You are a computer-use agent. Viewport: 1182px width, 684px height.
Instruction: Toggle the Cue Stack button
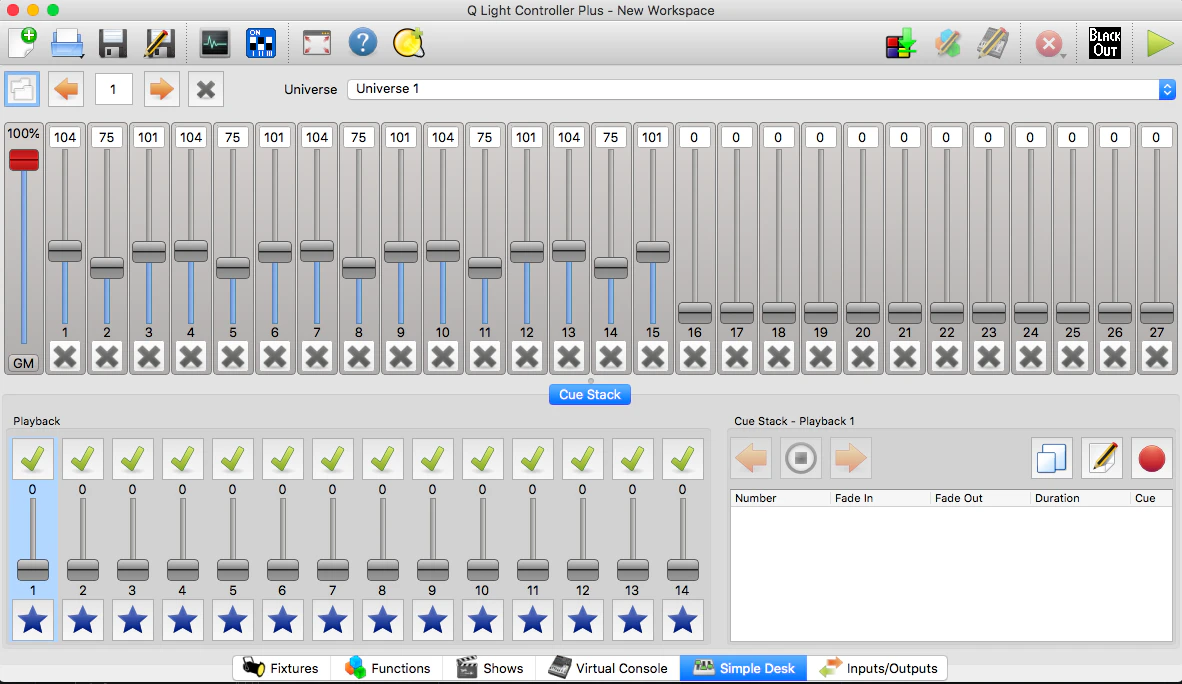(589, 394)
